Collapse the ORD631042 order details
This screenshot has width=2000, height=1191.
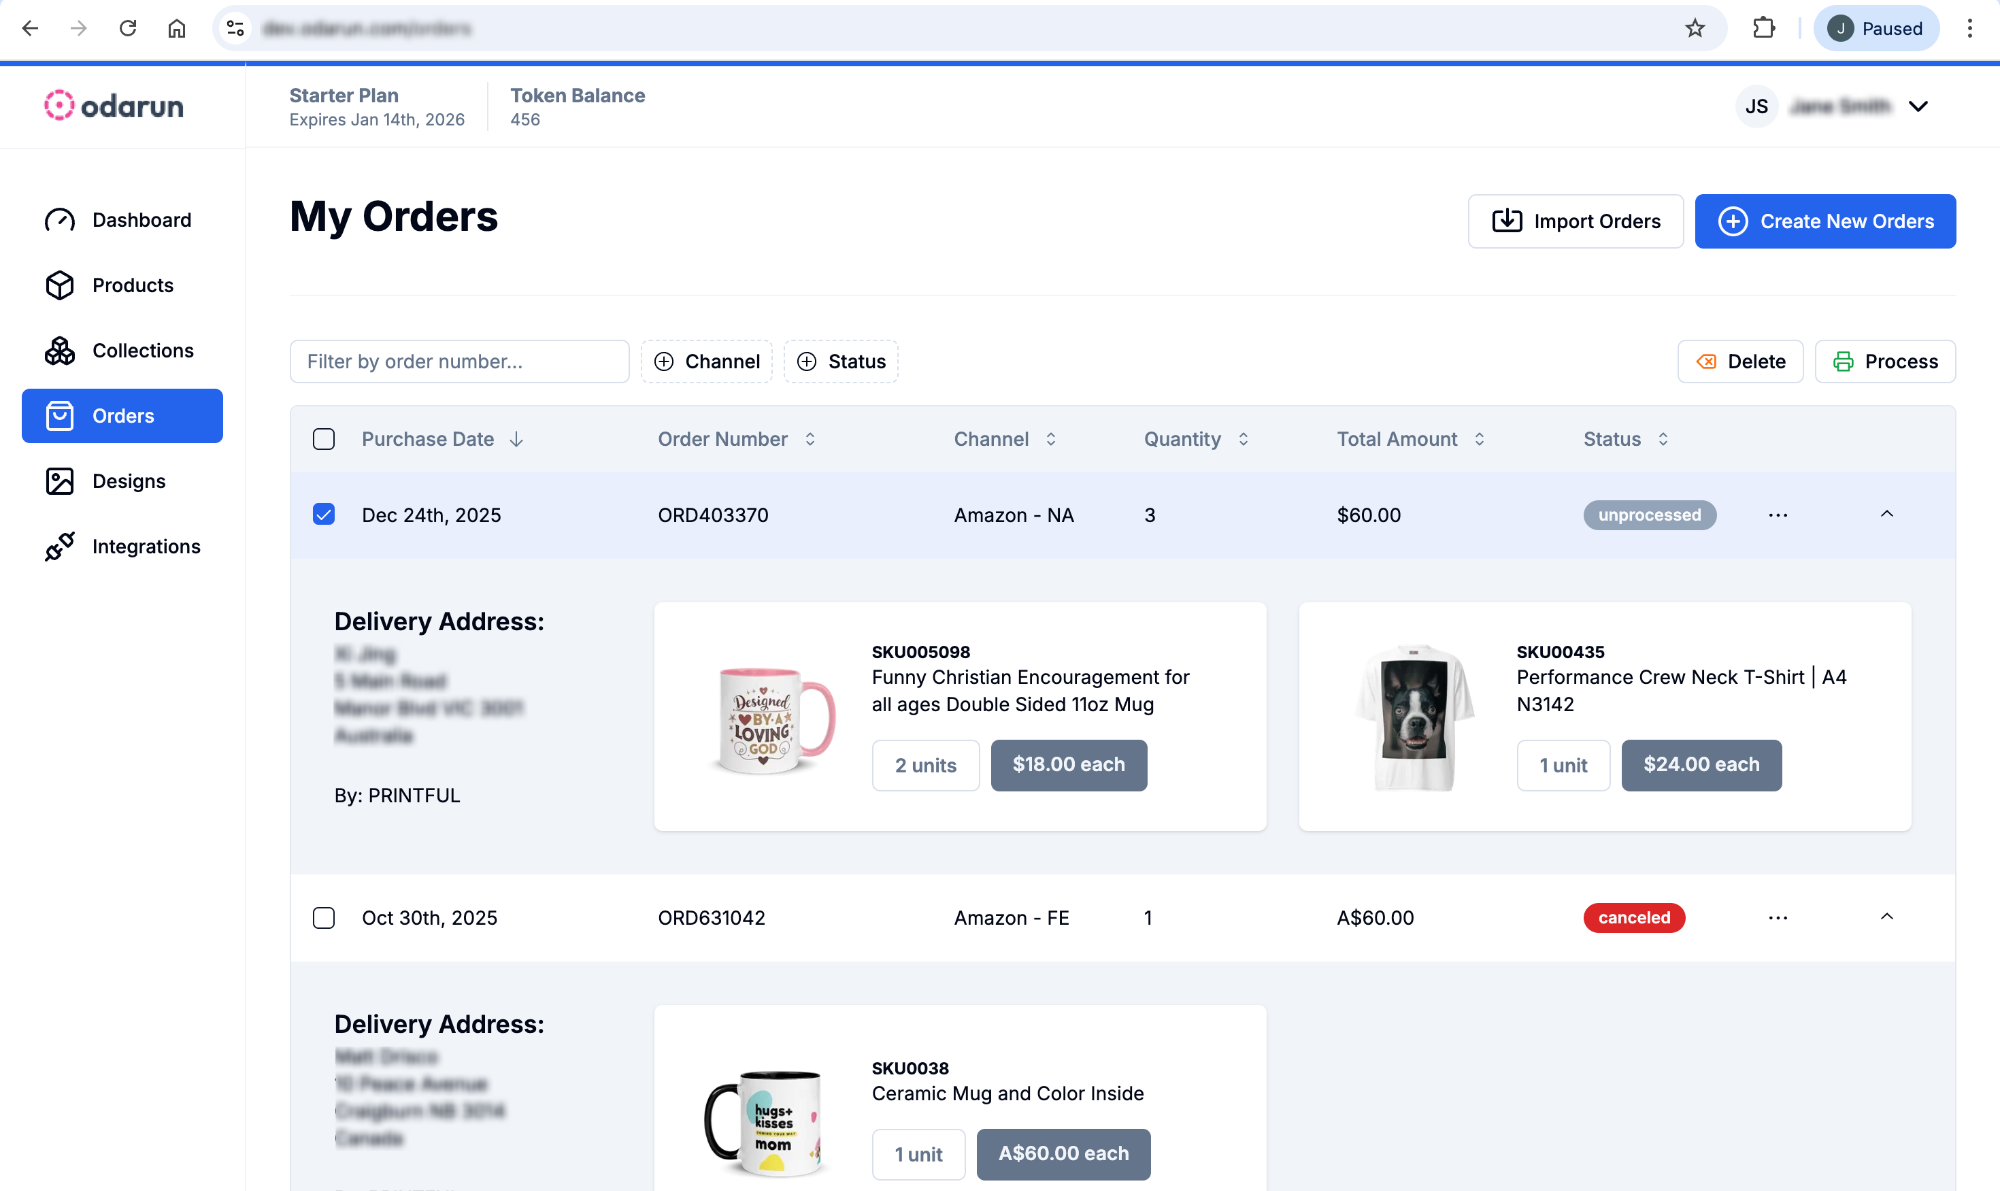1886,917
